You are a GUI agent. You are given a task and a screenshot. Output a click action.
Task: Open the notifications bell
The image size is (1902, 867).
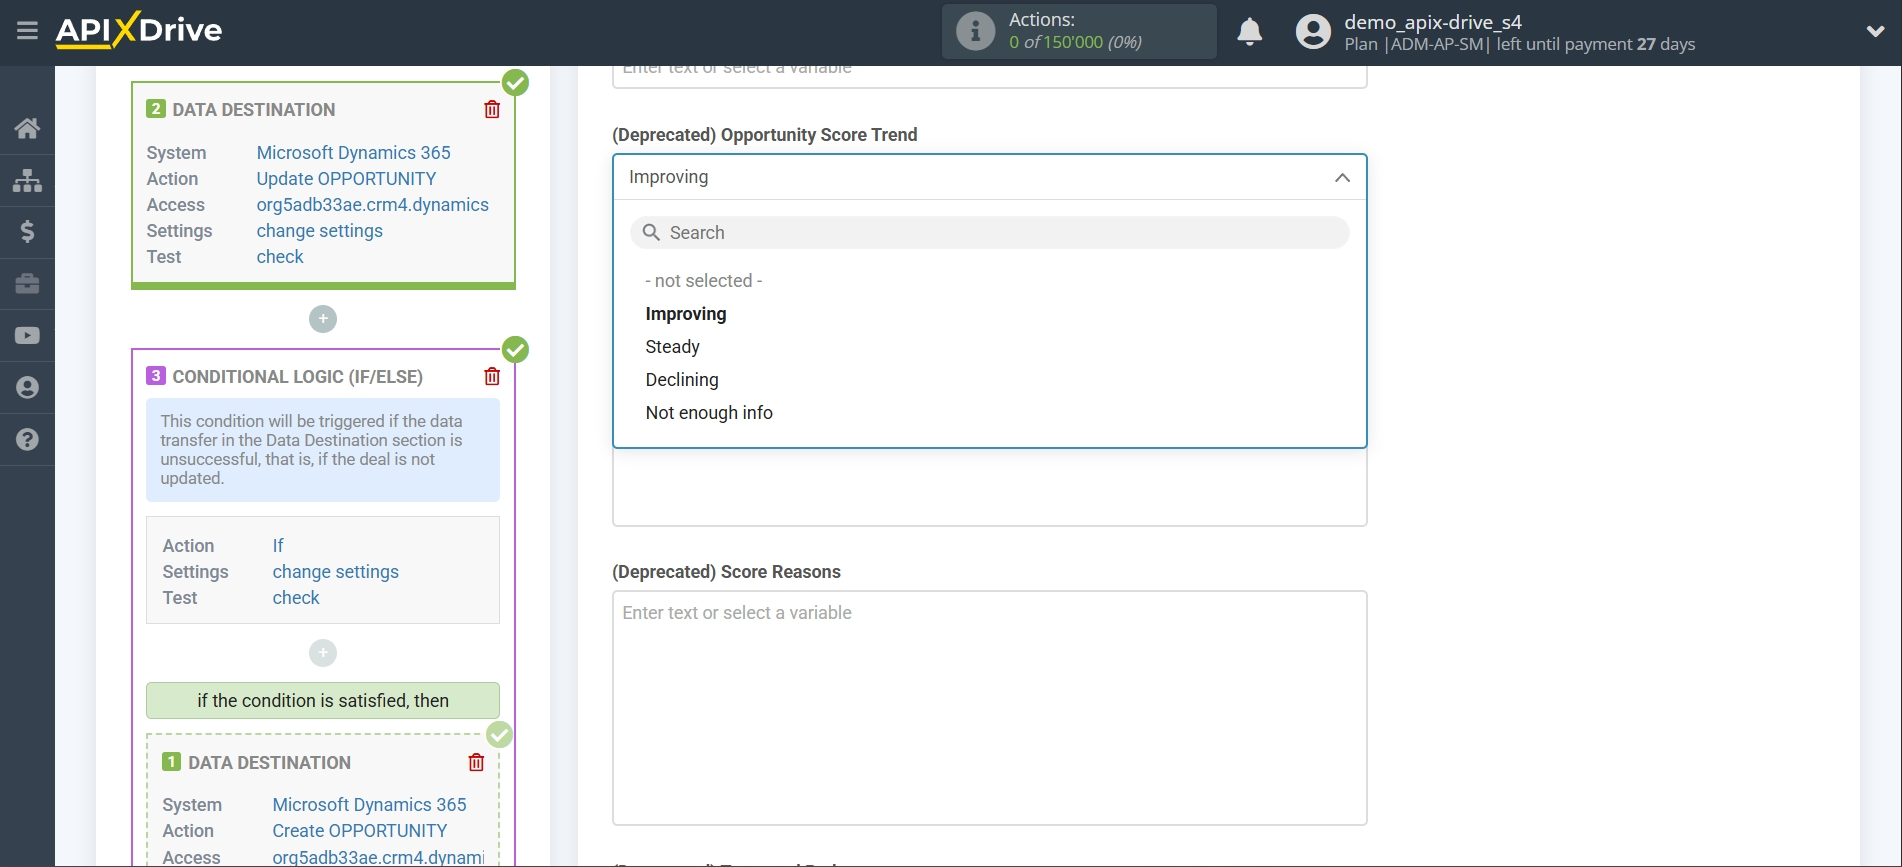pyautogui.click(x=1249, y=32)
